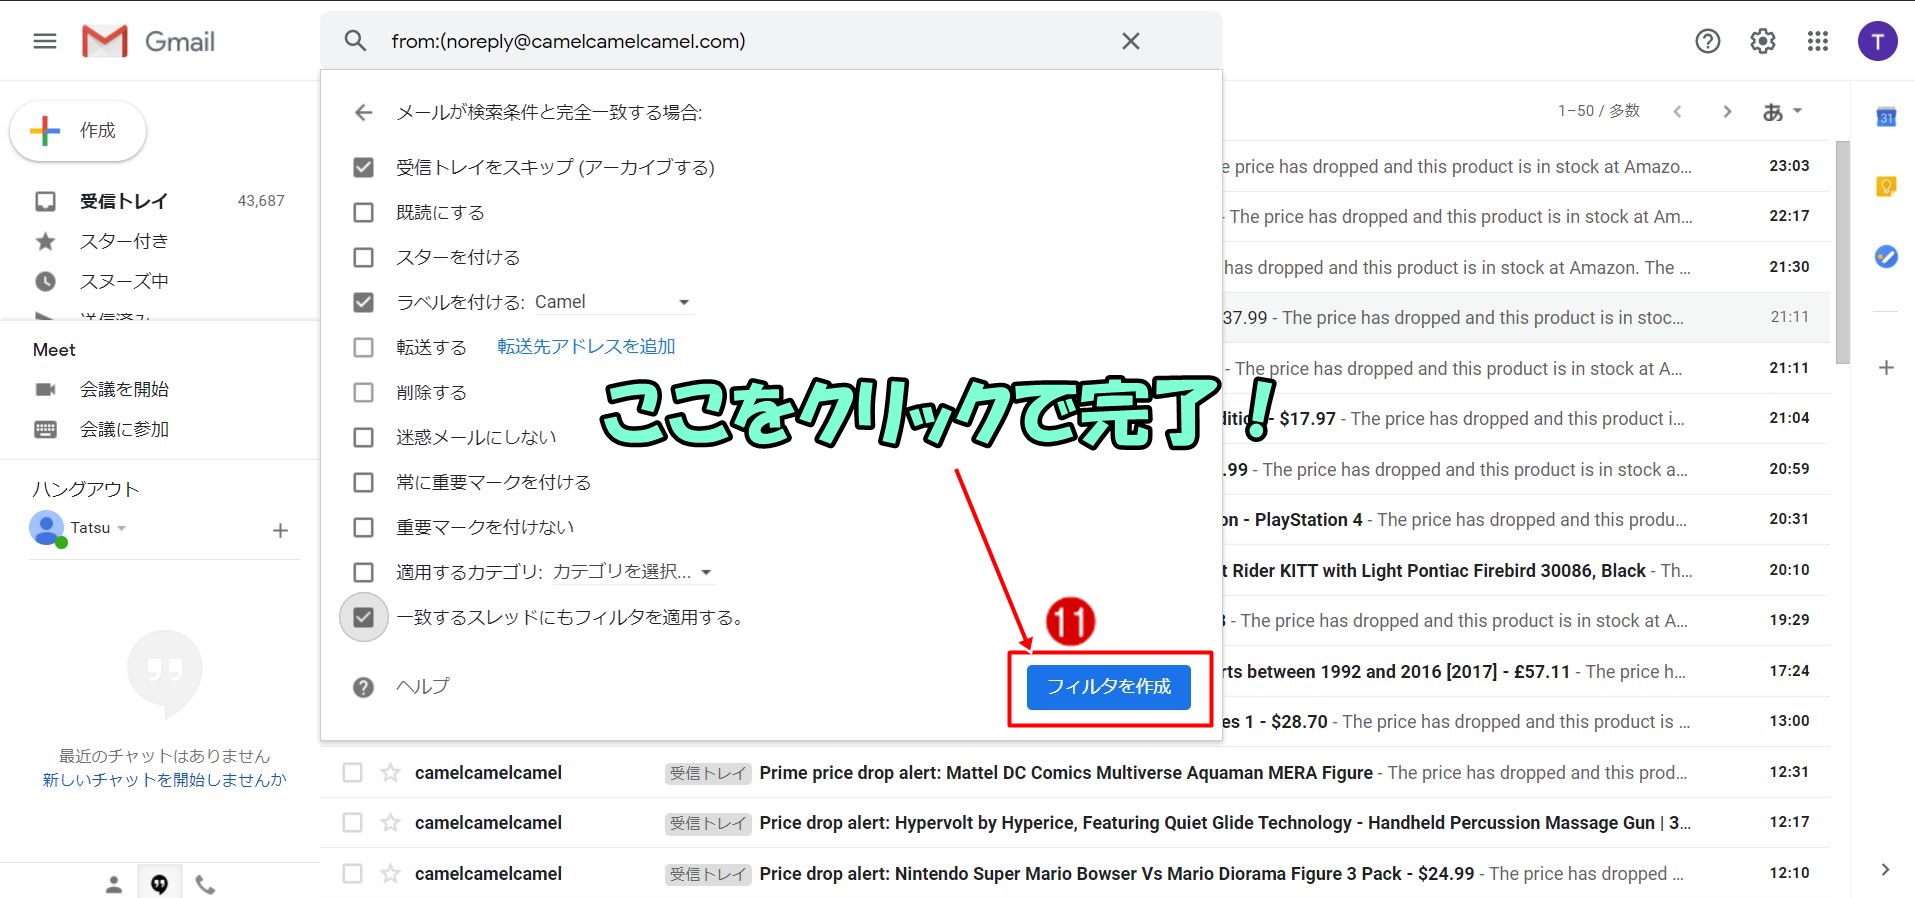Click the search query input field
This screenshot has width=1915, height=898.
(745, 41)
